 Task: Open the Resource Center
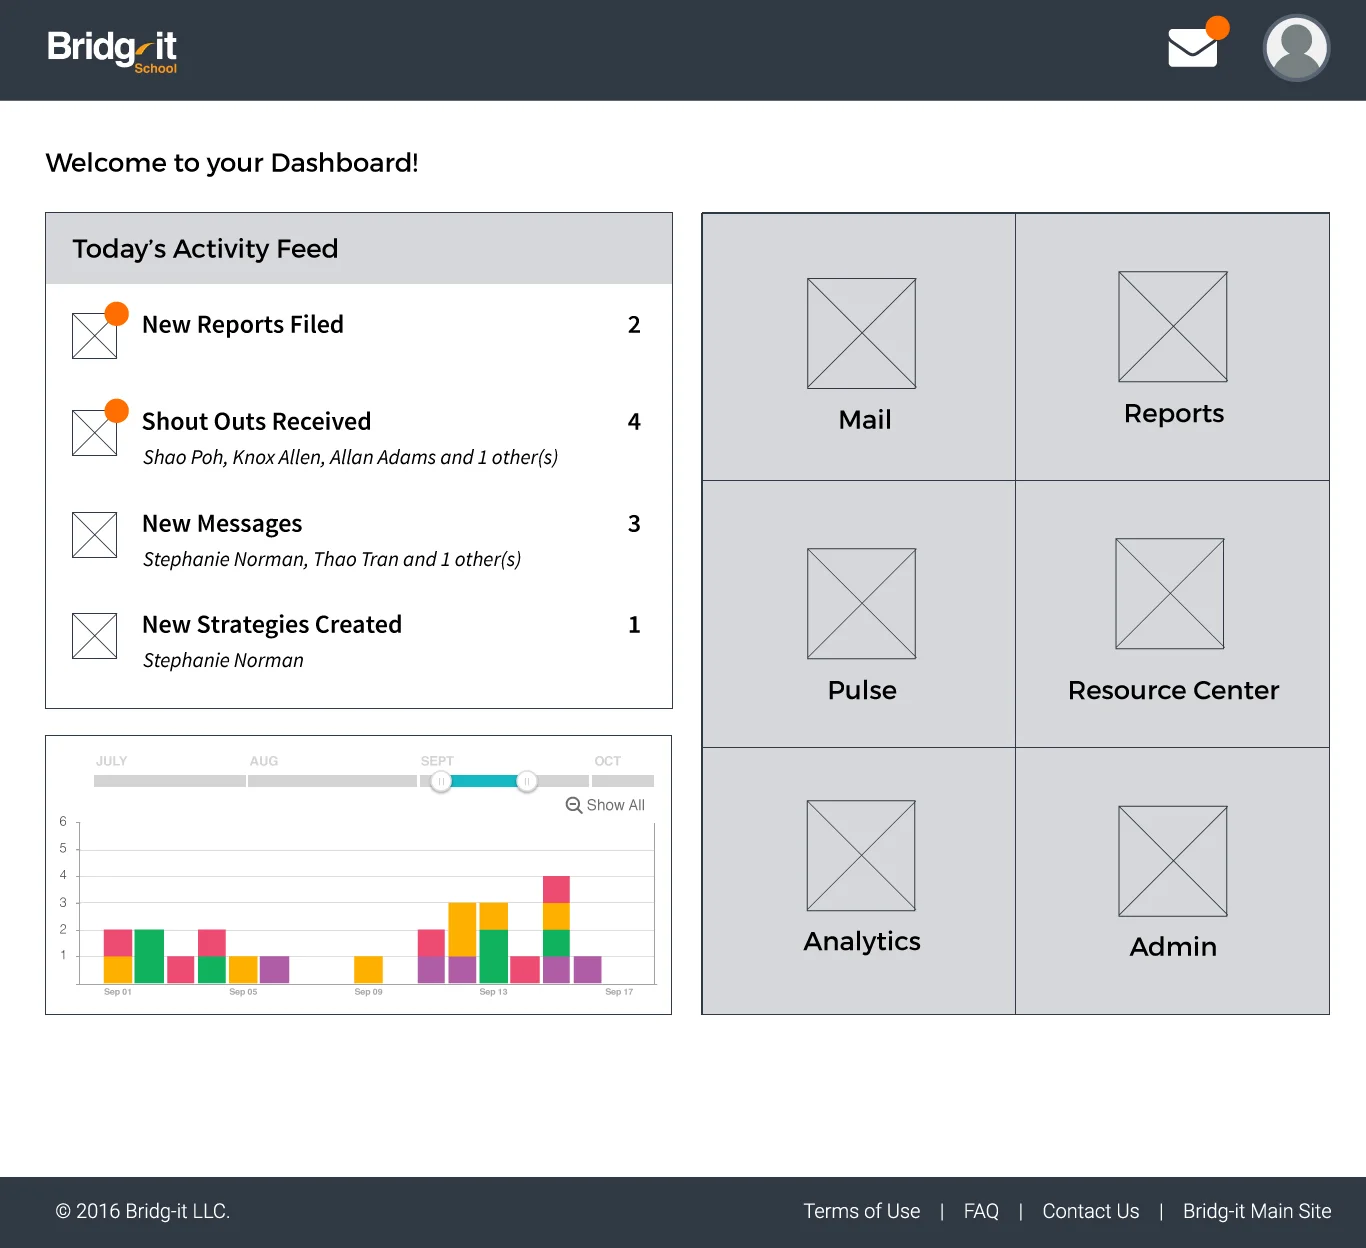(1172, 615)
